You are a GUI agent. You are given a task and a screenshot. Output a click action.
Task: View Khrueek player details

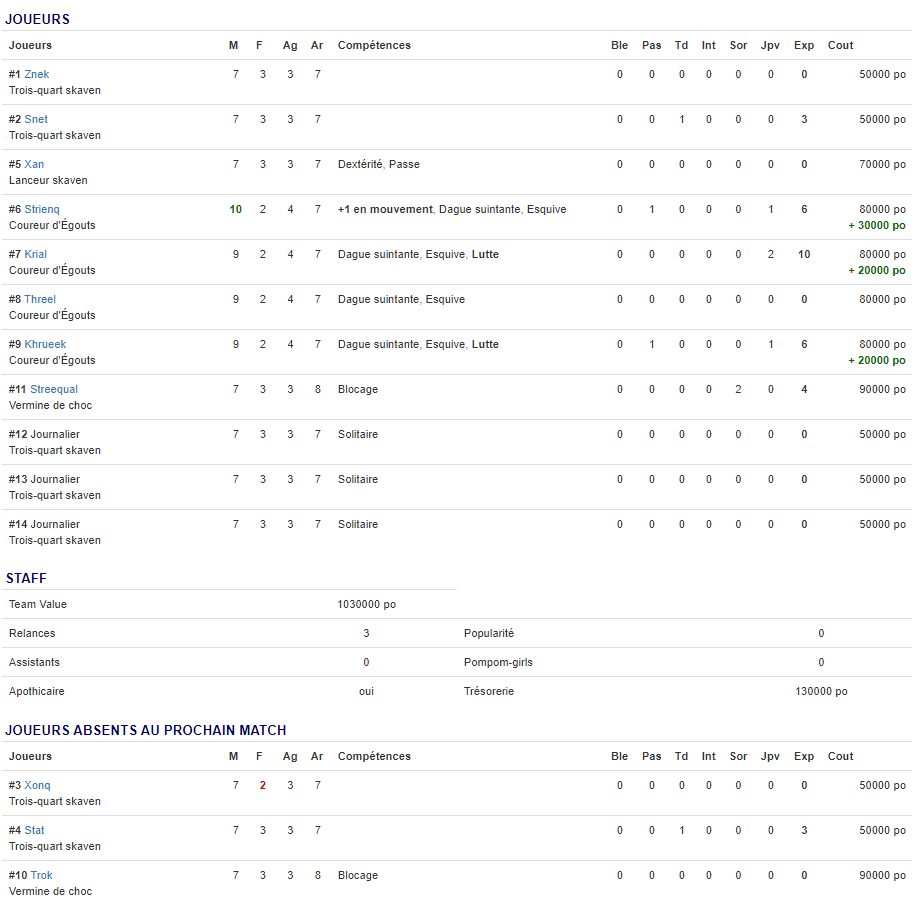pos(45,345)
